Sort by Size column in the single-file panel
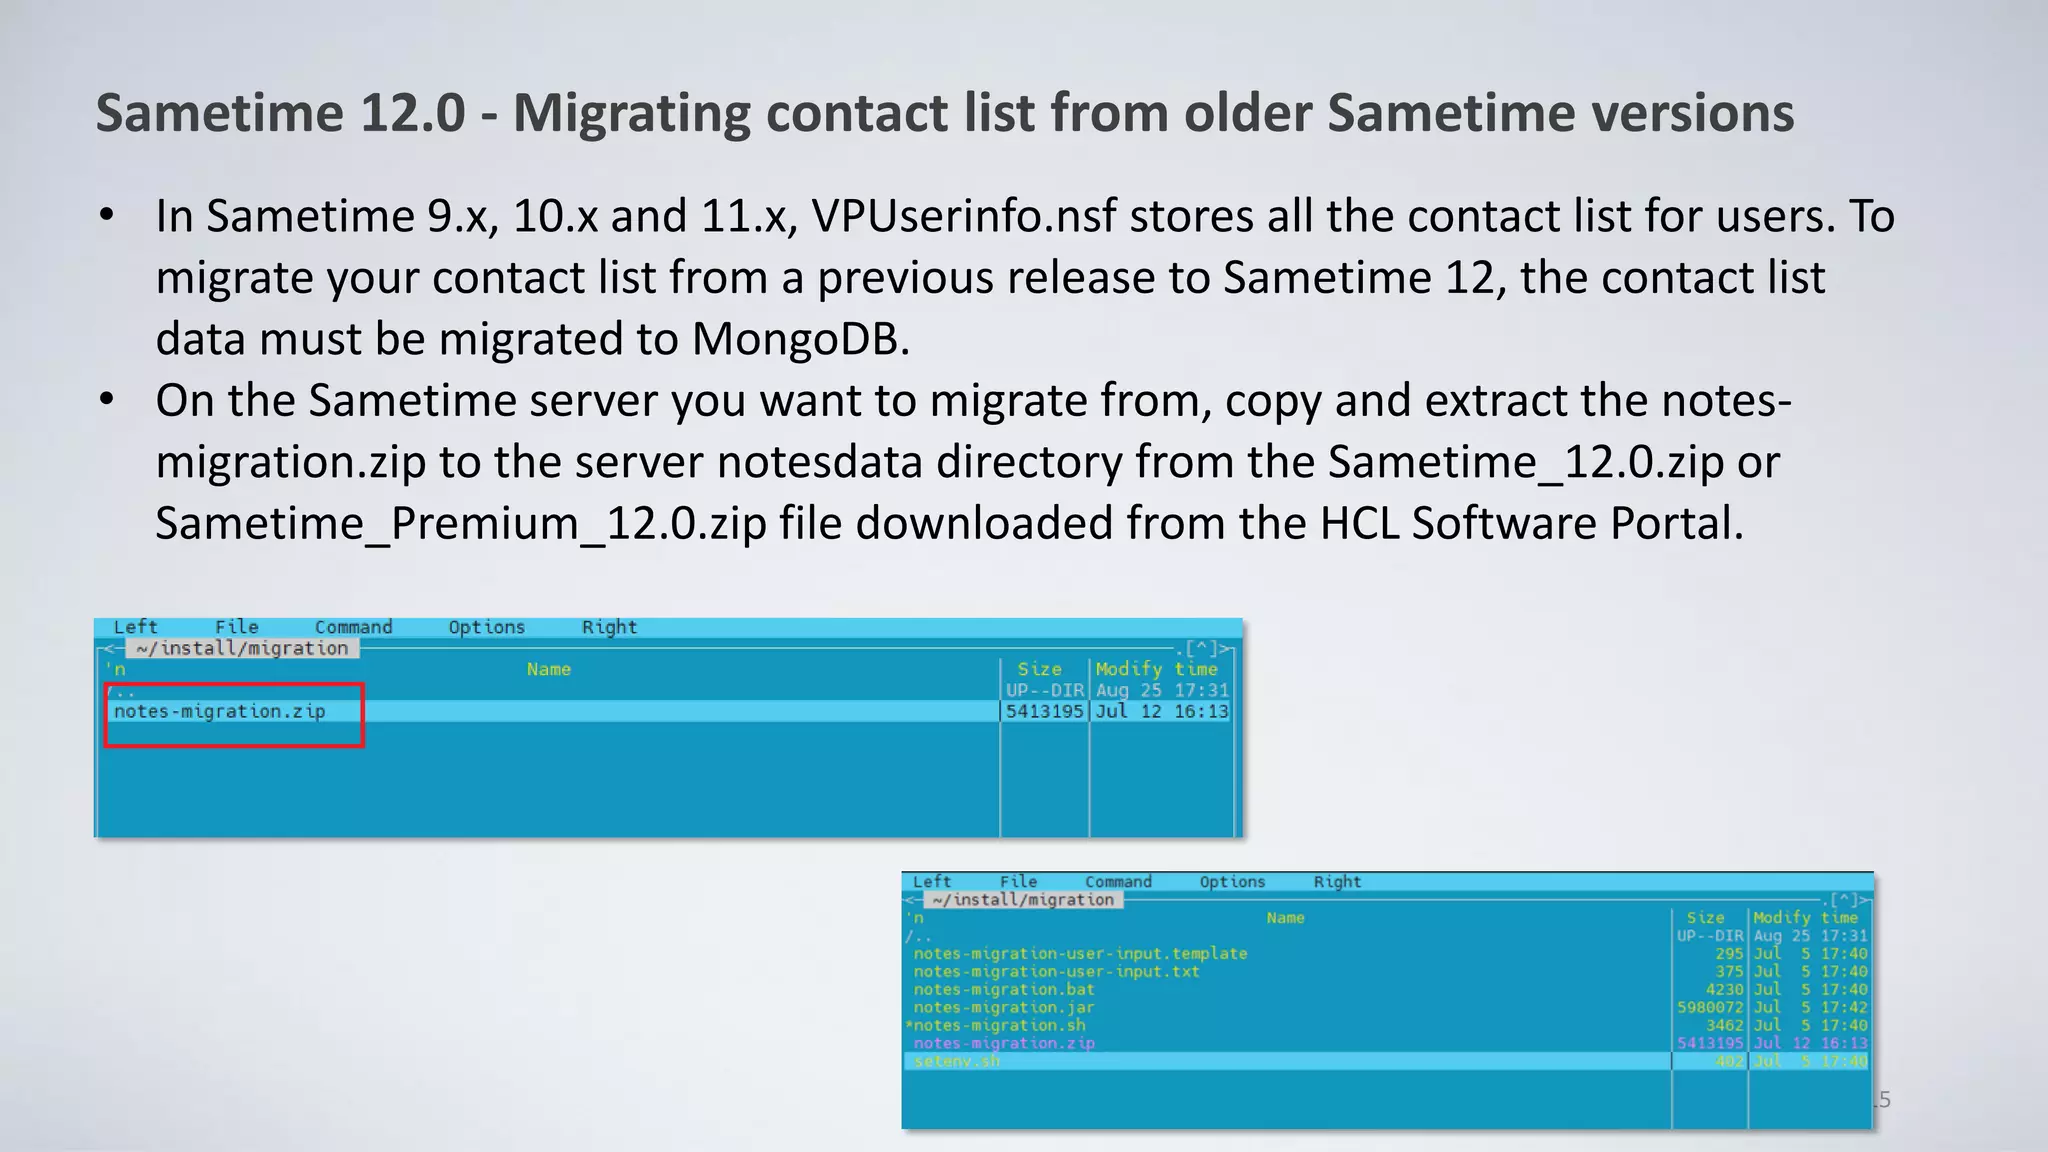 (1040, 669)
